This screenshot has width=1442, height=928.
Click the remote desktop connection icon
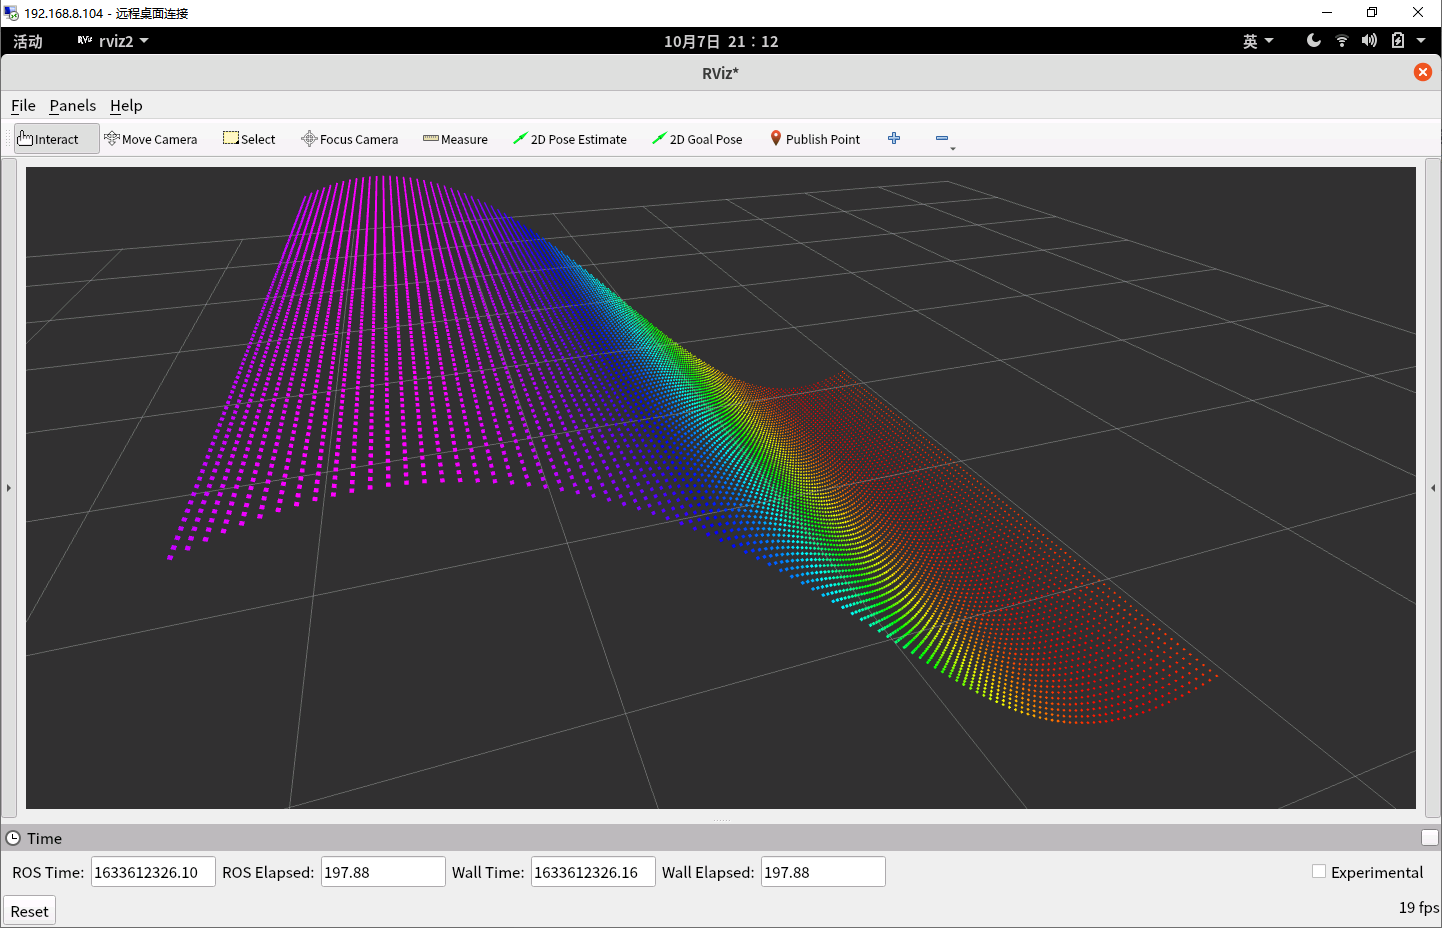pyautogui.click(x=11, y=13)
